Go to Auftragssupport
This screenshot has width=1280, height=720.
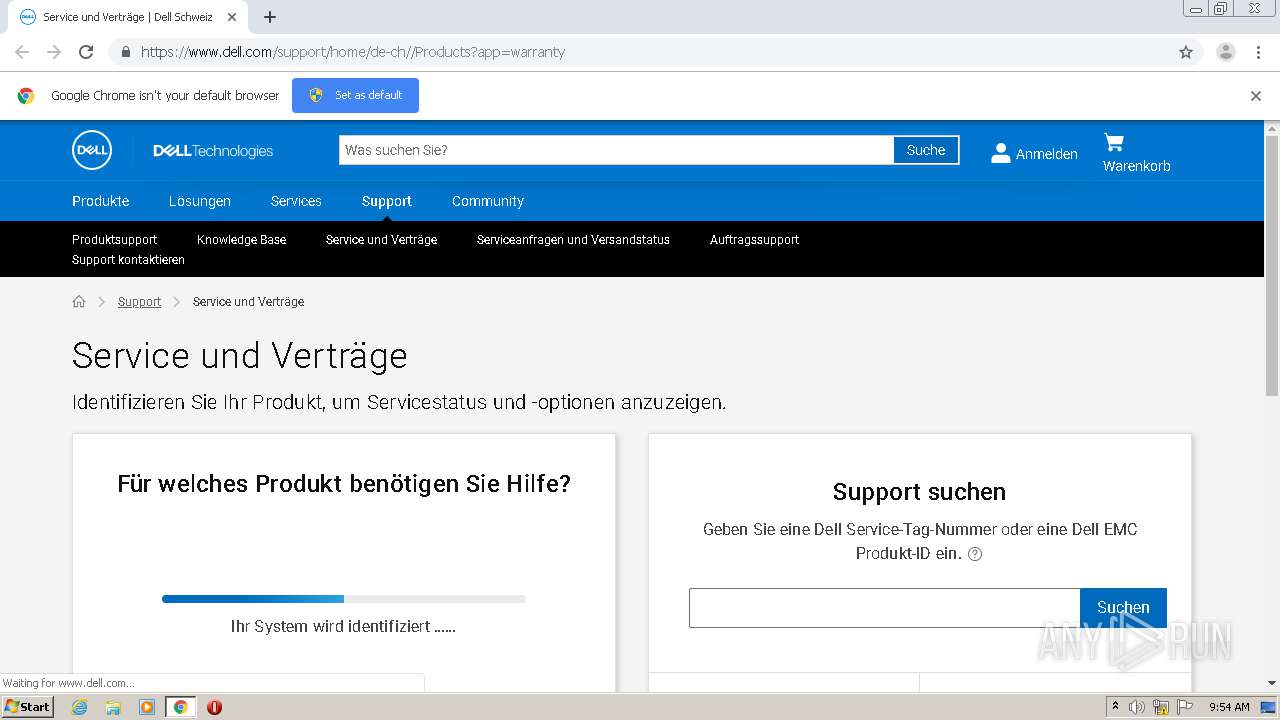755,240
